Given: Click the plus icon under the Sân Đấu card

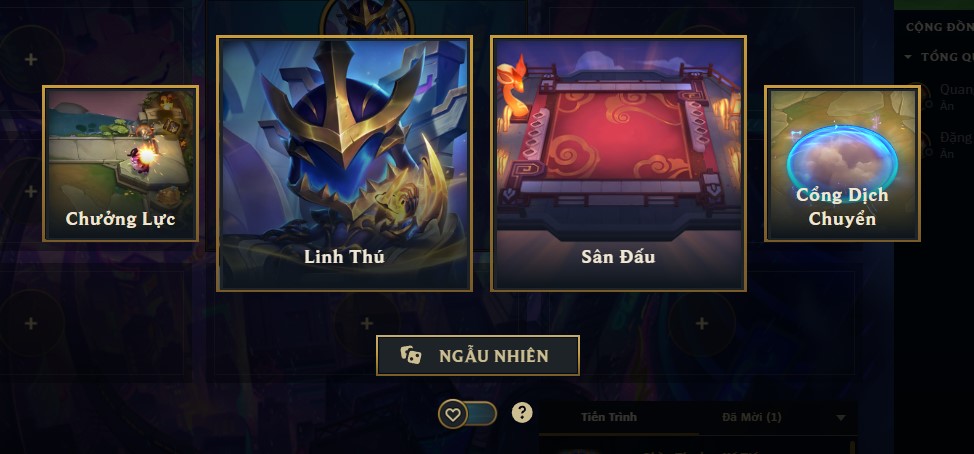Looking at the screenshot, I should click(x=701, y=324).
